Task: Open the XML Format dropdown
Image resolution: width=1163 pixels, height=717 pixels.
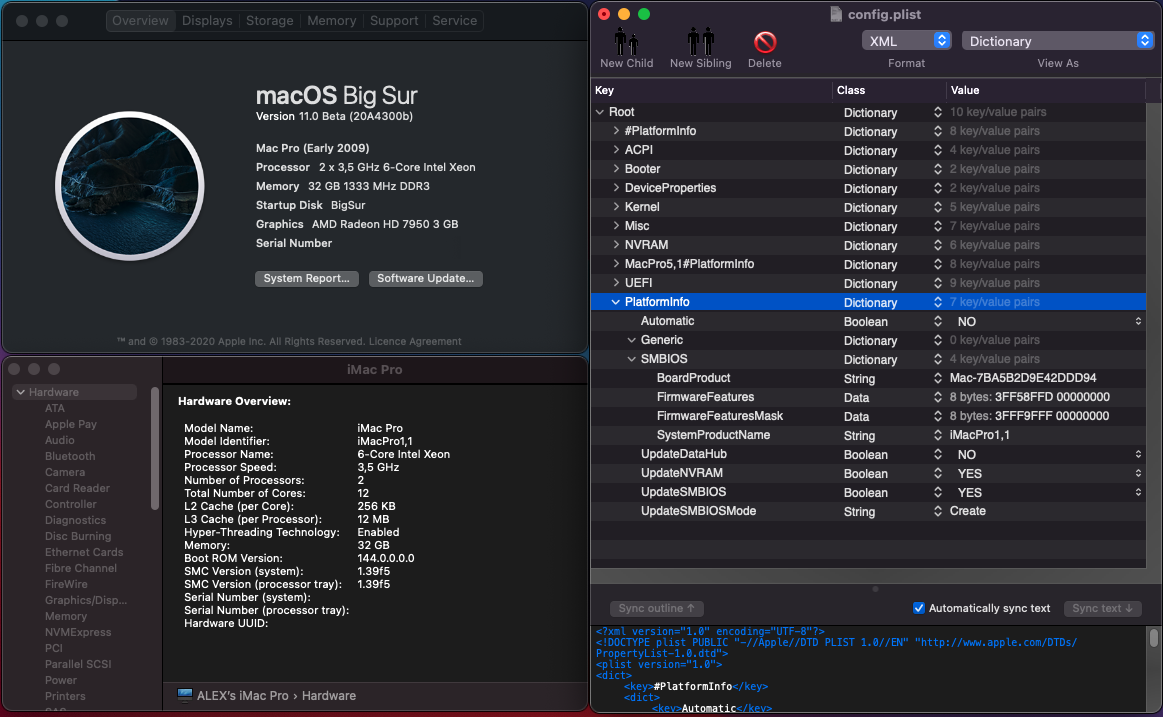Action: (x=906, y=41)
